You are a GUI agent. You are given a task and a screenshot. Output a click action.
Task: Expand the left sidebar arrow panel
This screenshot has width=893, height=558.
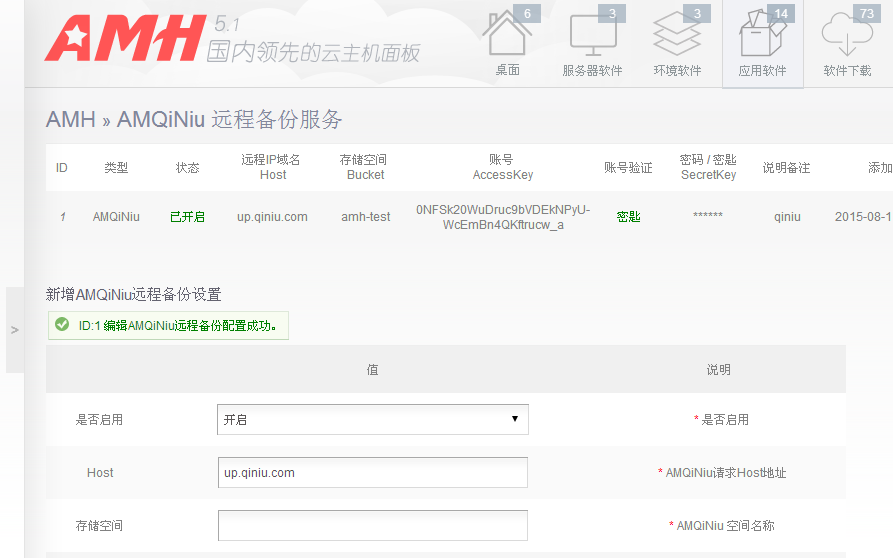click(14, 330)
